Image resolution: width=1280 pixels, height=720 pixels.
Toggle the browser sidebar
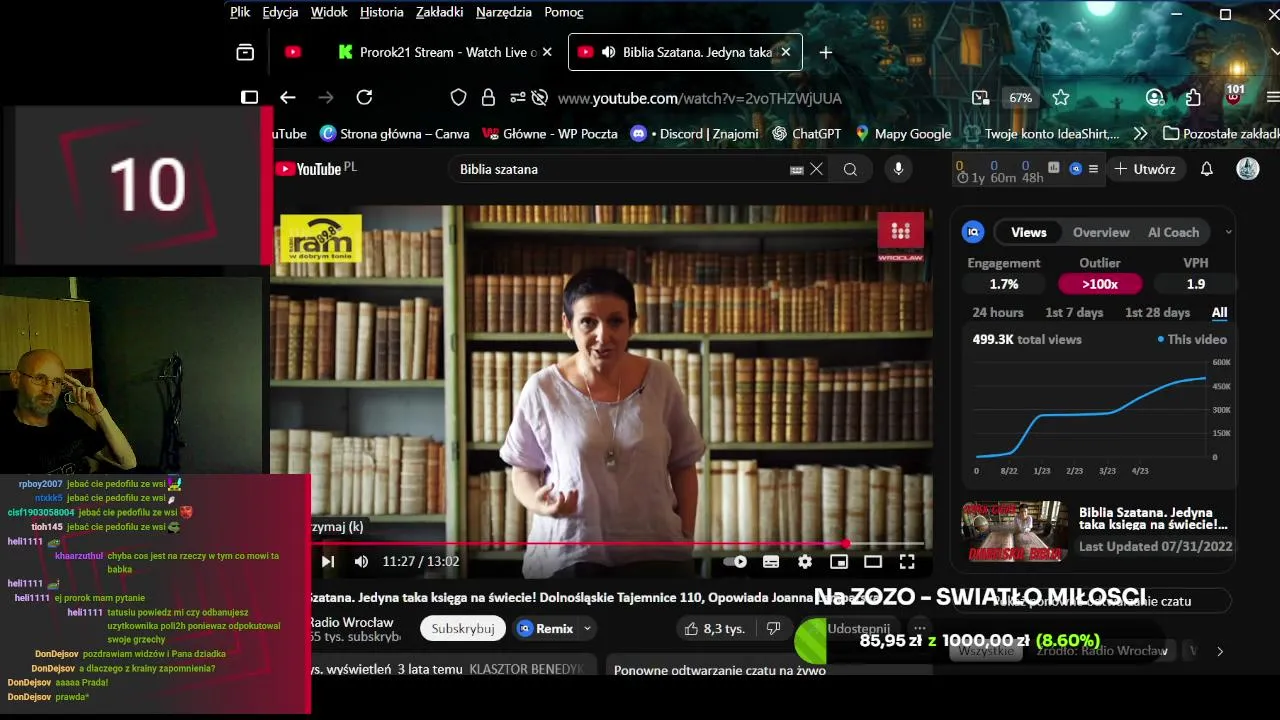[250, 97]
